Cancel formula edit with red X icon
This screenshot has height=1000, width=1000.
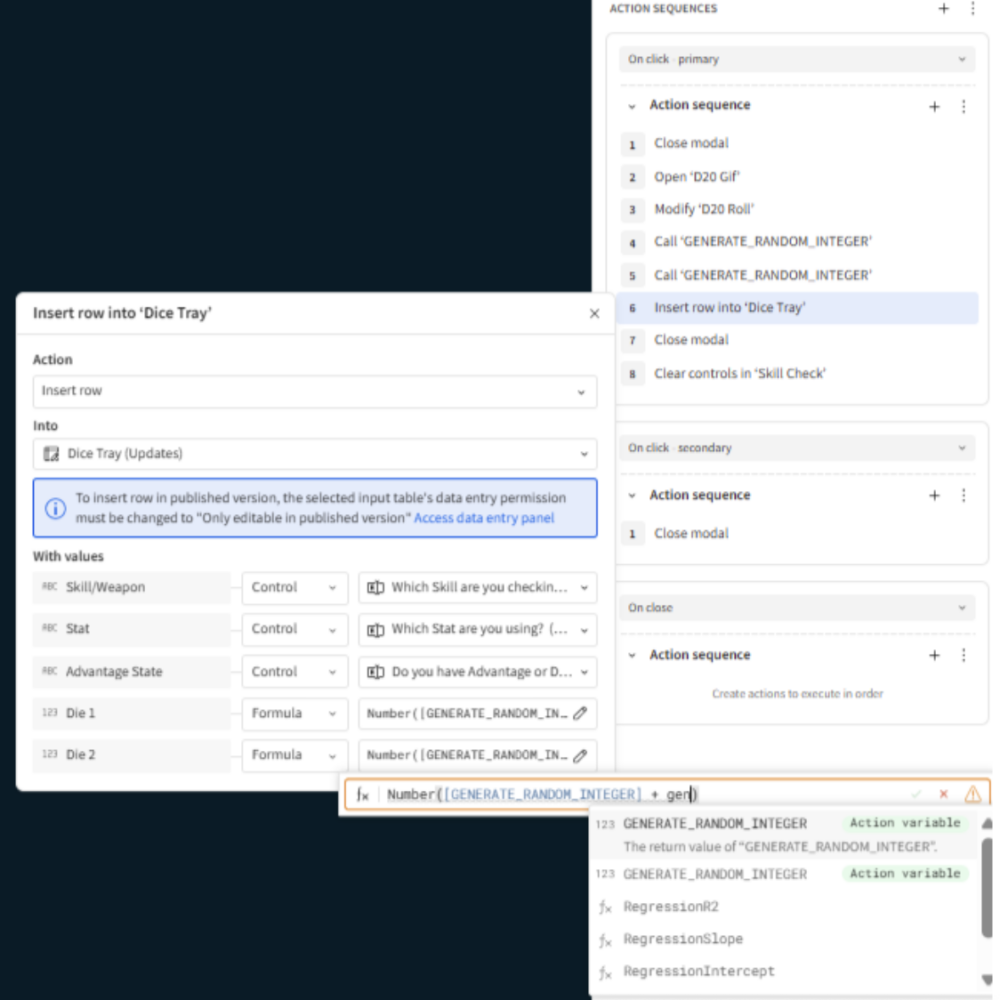943,794
